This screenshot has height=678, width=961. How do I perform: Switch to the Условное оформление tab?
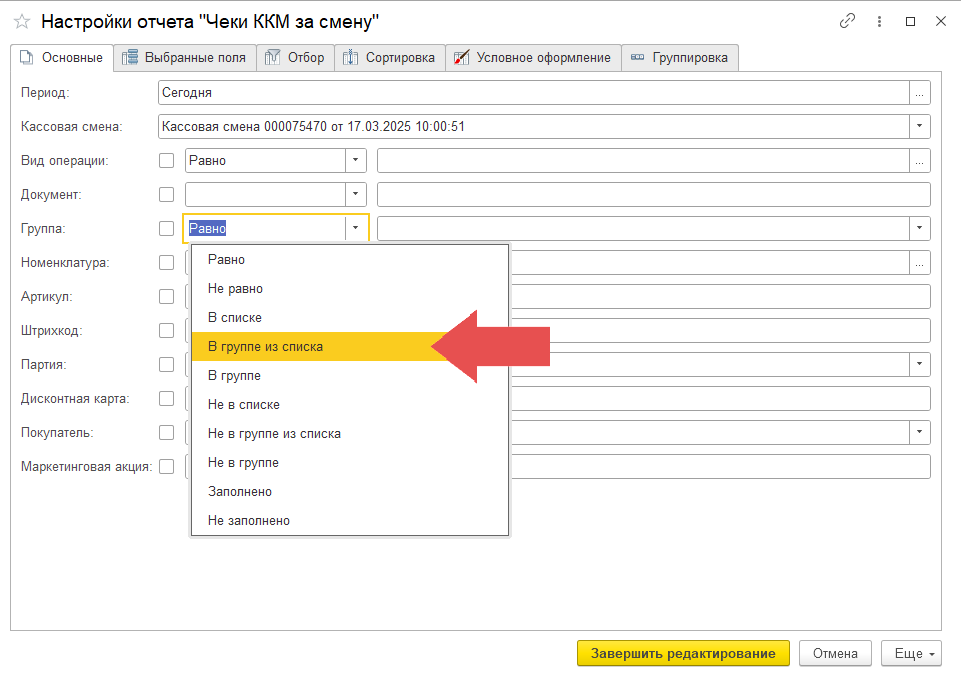pyautogui.click(x=533, y=58)
